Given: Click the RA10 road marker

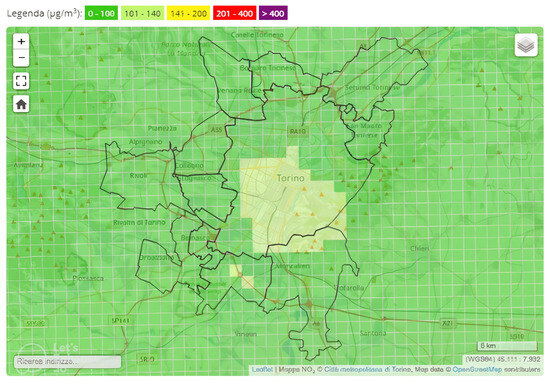Looking at the screenshot, I should 297,132.
